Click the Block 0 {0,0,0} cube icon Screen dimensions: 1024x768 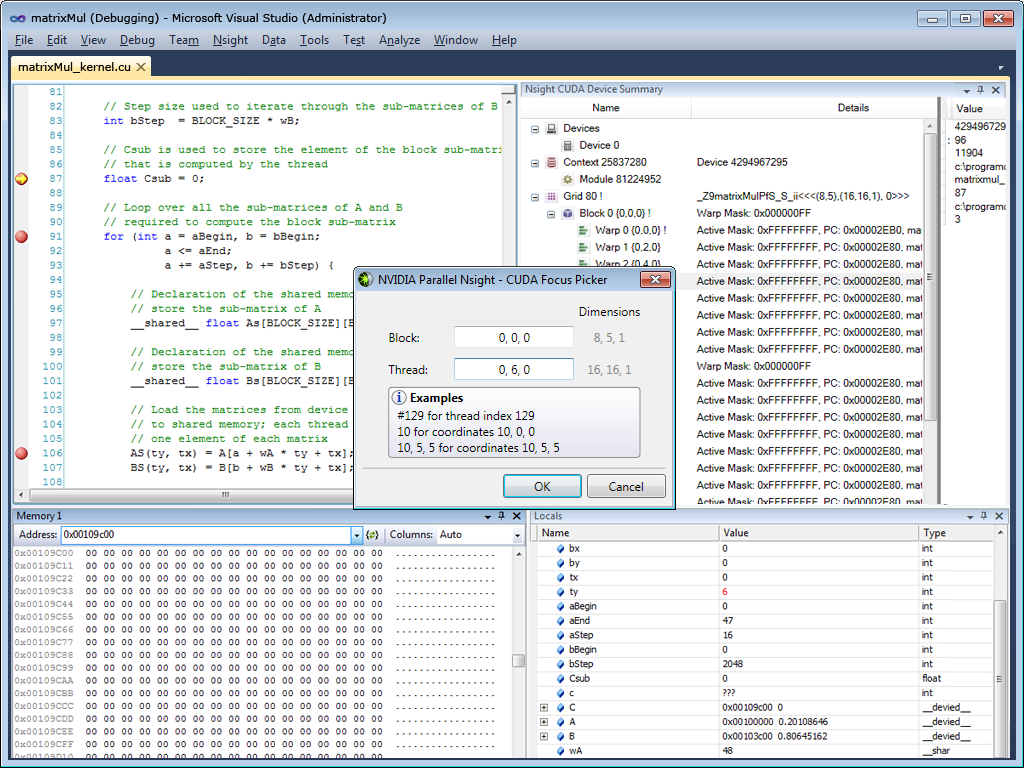(568, 214)
